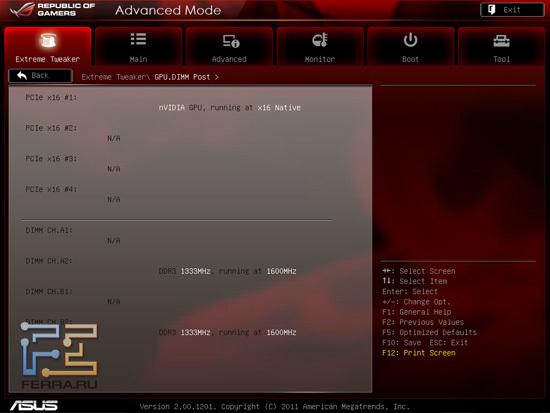Click the 'F2: Previous Values' hint
This screenshot has width=550, height=413.
[423, 322]
